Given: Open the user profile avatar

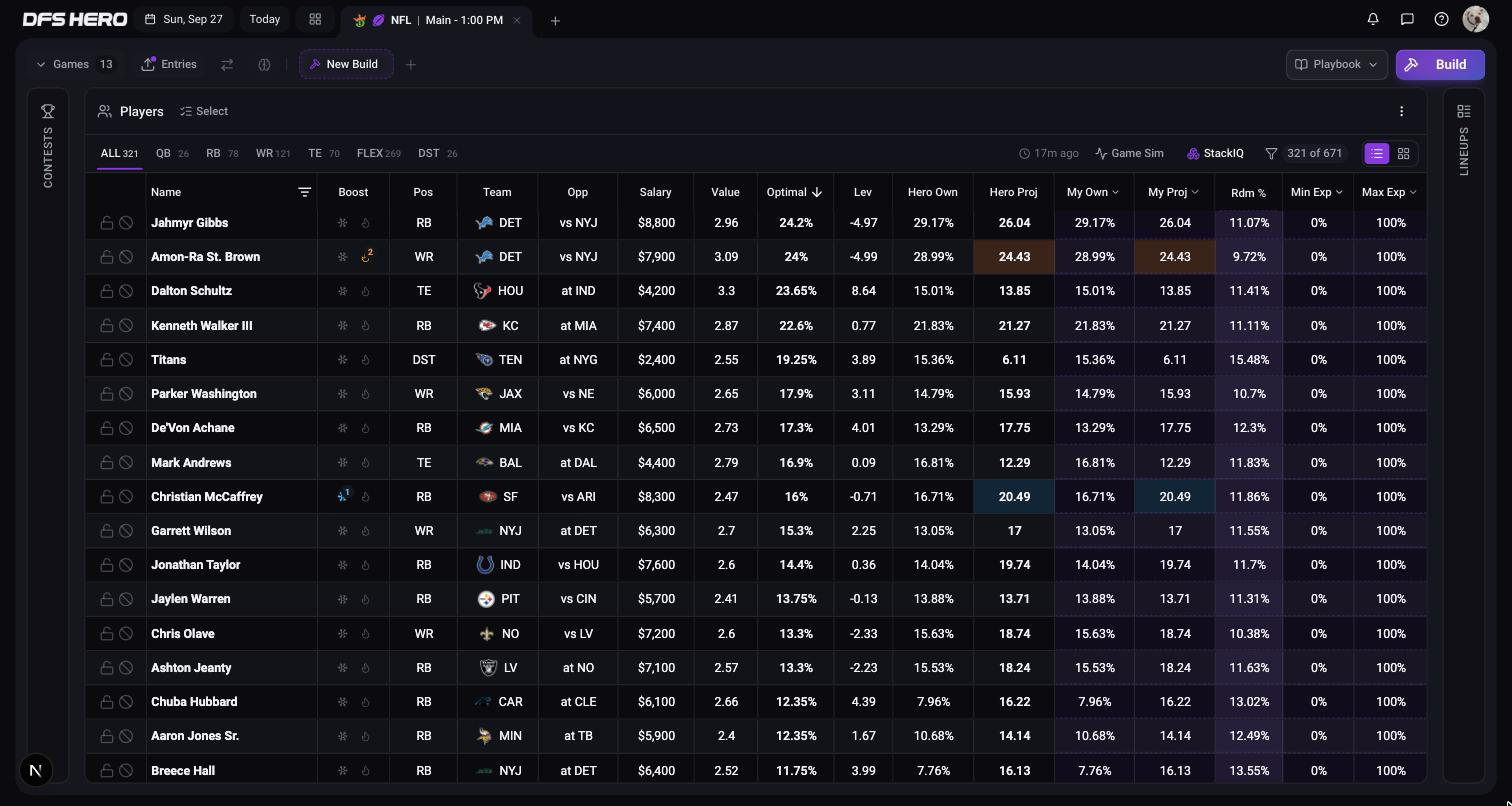Looking at the screenshot, I should pyautogui.click(x=1475, y=19).
